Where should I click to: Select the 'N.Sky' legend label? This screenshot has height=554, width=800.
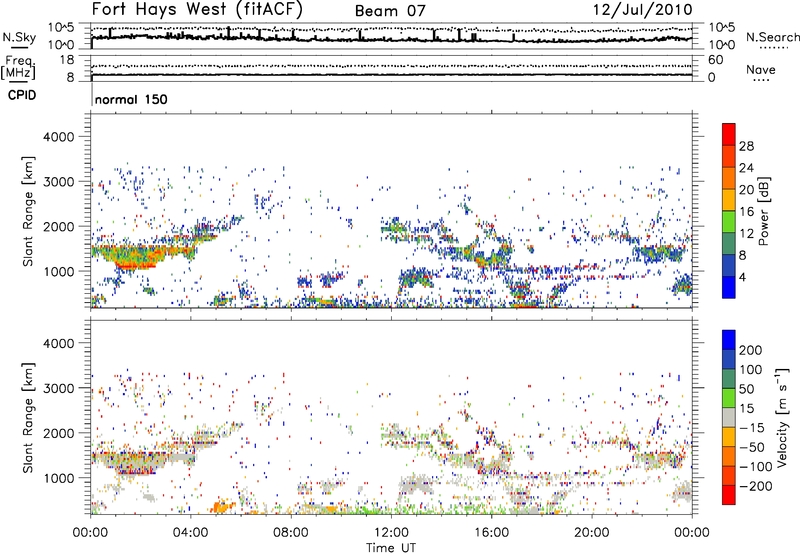click(19, 37)
